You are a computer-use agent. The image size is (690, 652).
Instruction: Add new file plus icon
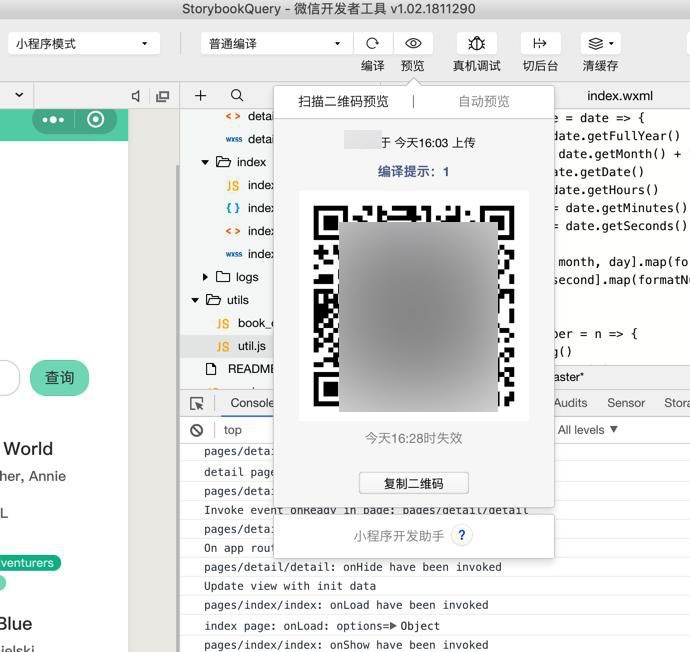click(x=201, y=95)
